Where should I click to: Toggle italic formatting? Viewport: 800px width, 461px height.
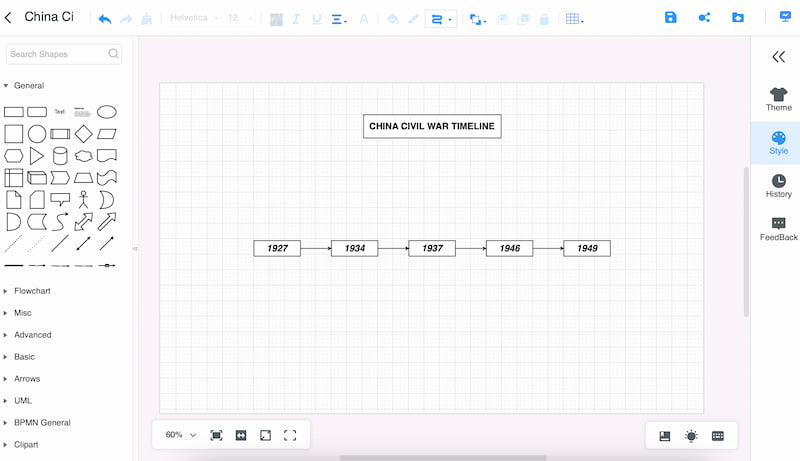coord(296,19)
